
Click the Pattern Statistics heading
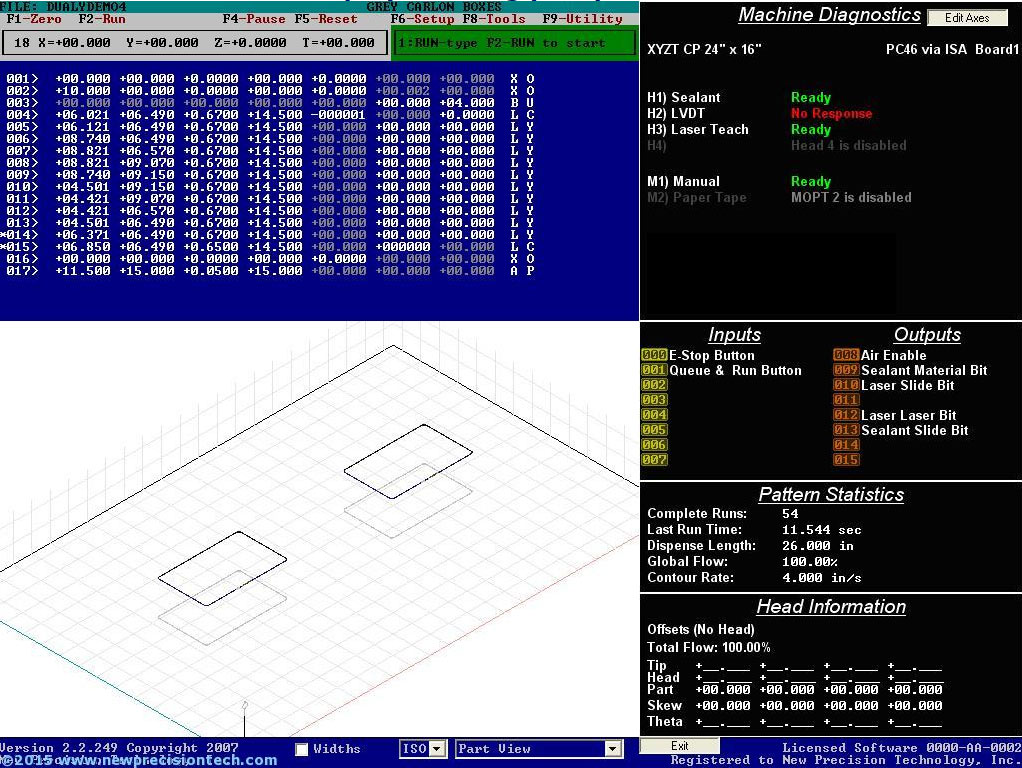(x=831, y=494)
